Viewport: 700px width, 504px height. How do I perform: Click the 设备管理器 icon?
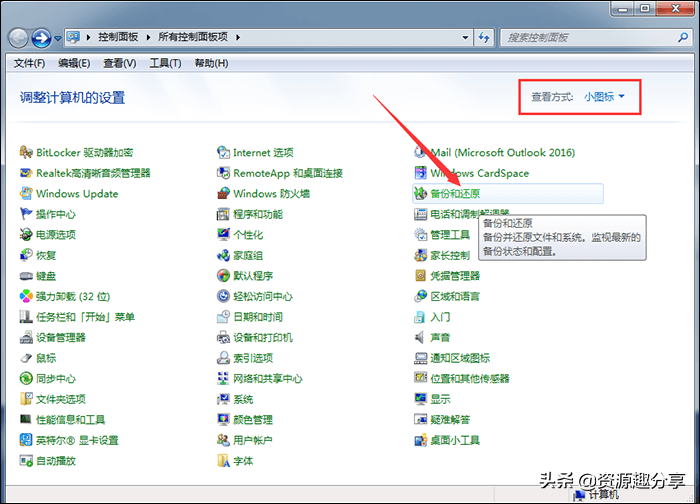coord(26,337)
